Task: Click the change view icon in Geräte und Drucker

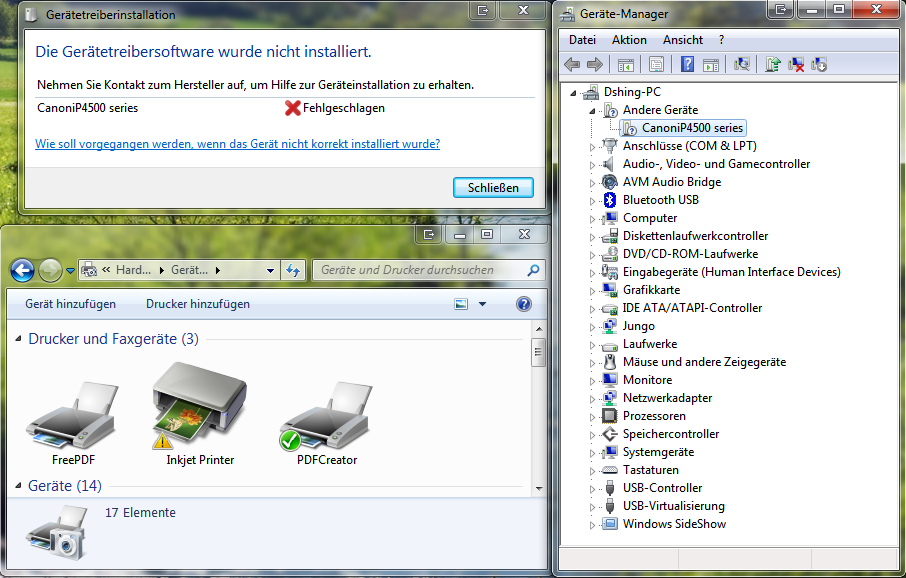Action: coord(461,304)
